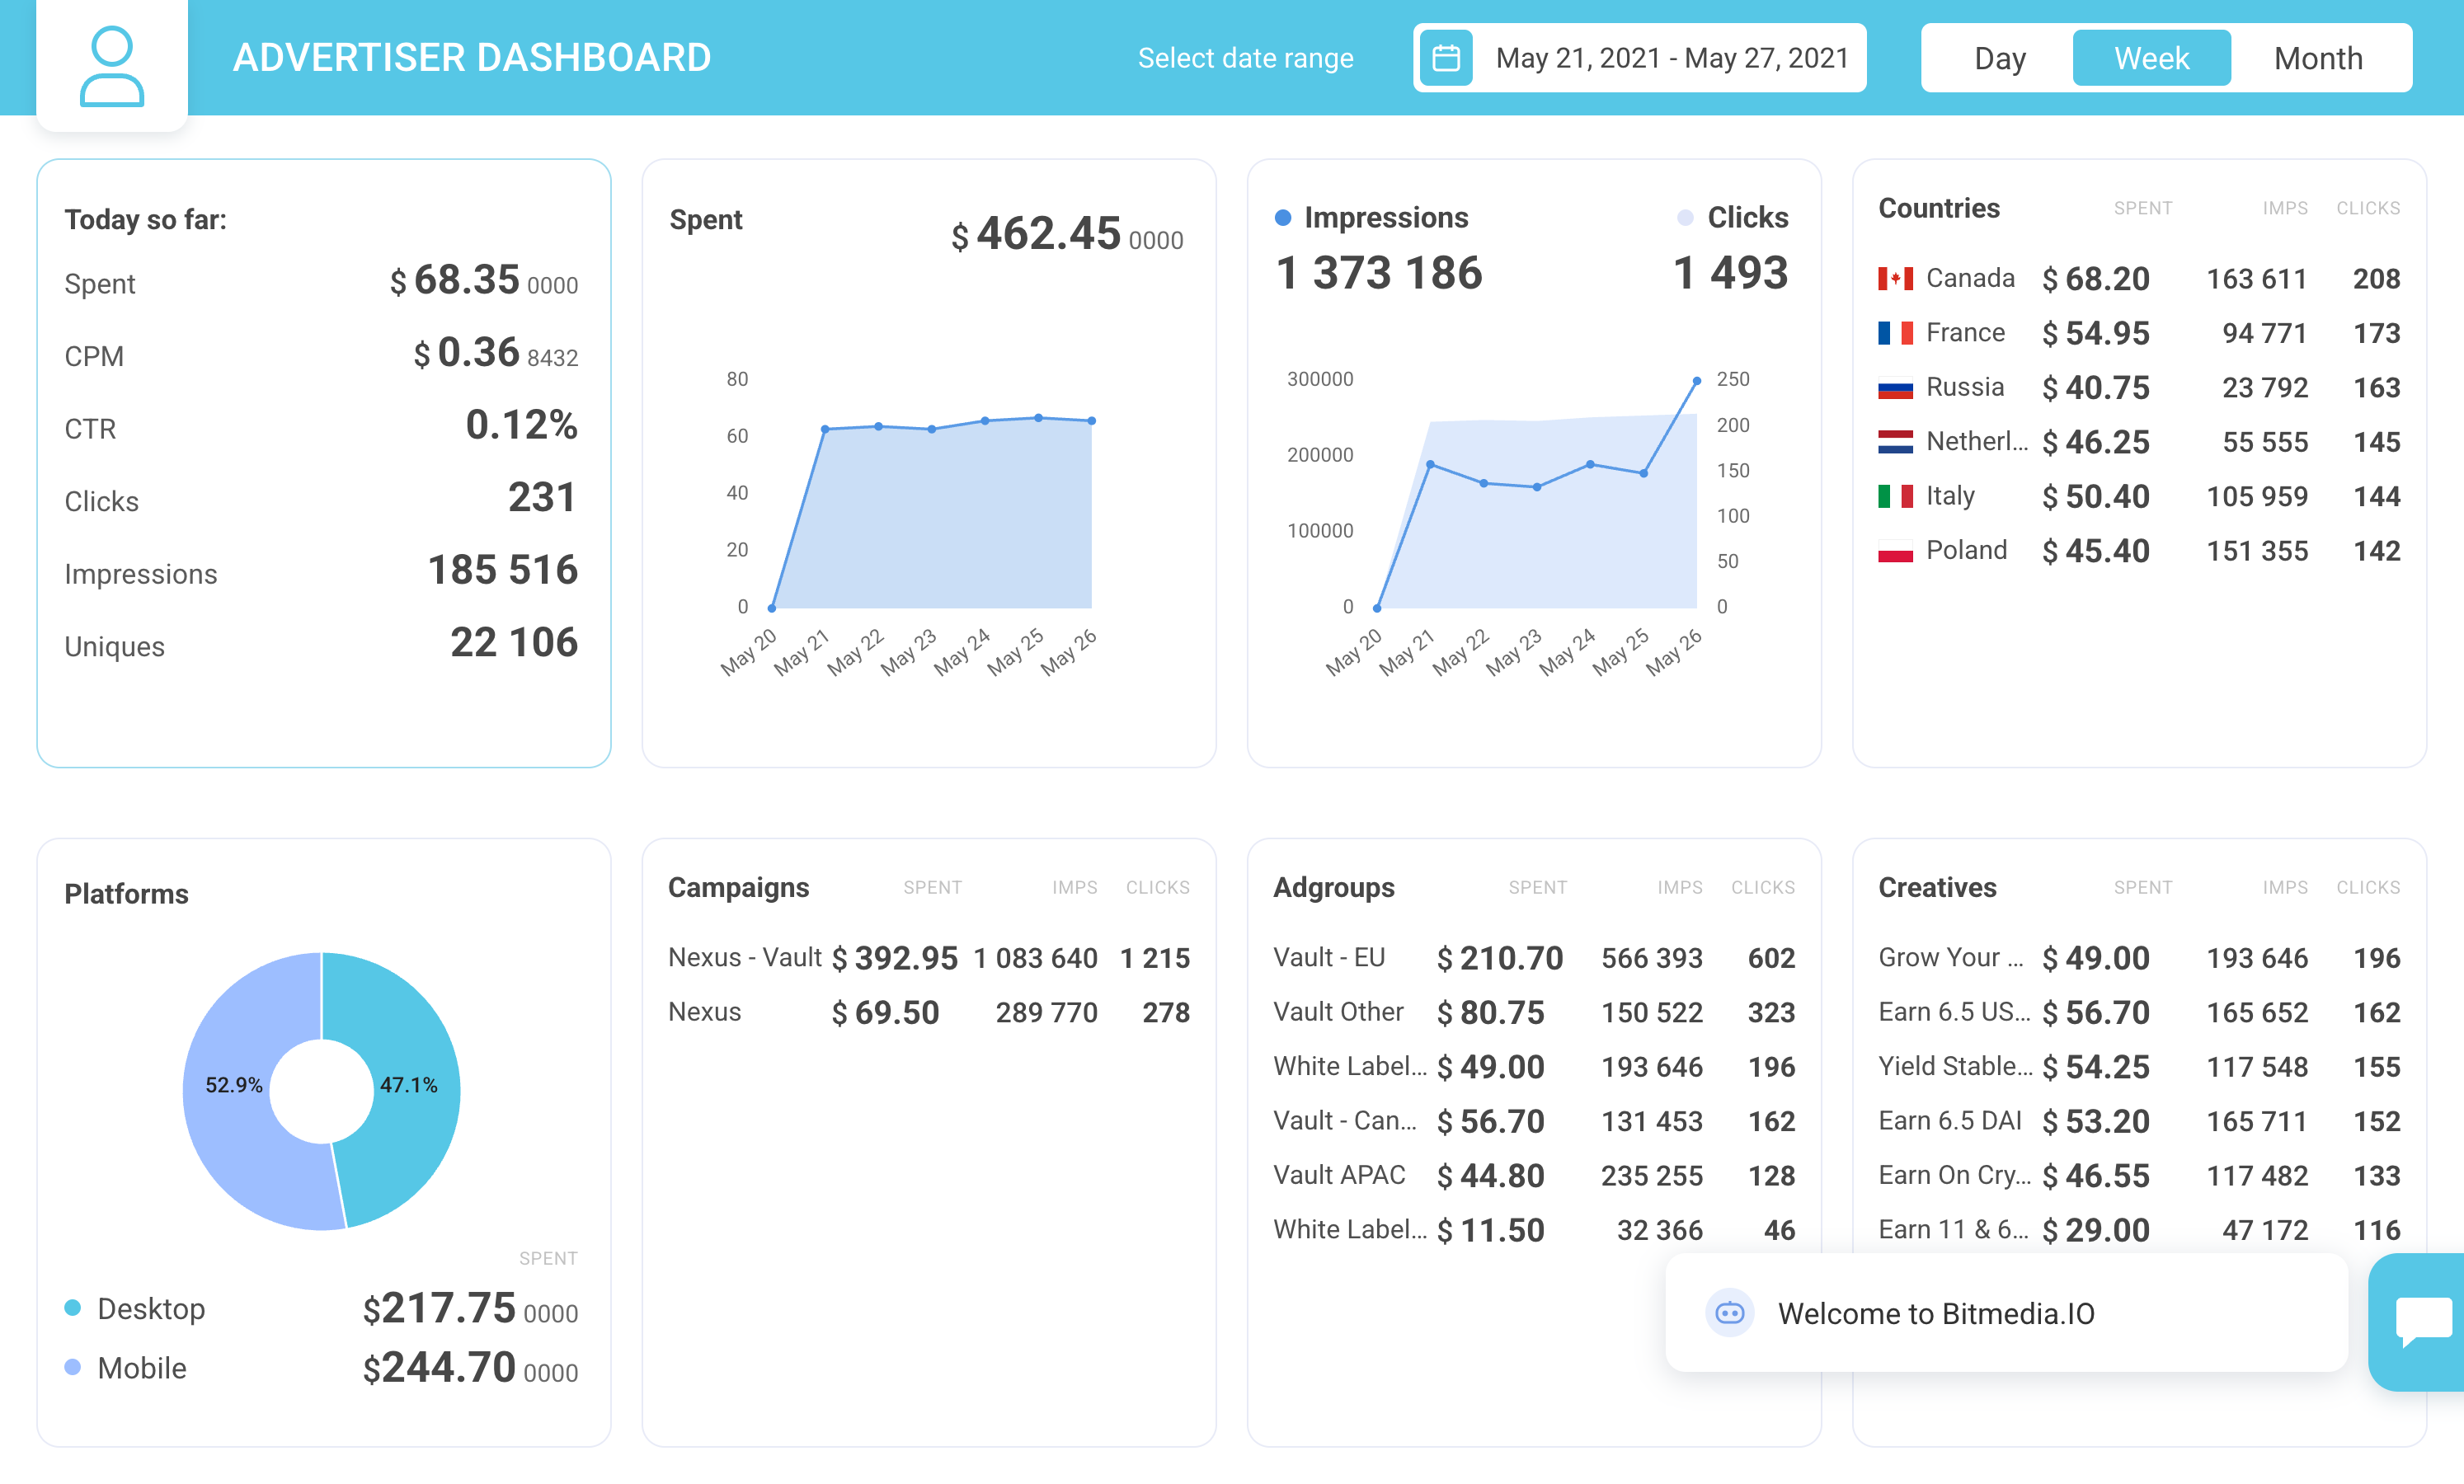Select the Vault - EU adgroup
The height and width of the screenshot is (1484, 2464).
(x=1533, y=957)
